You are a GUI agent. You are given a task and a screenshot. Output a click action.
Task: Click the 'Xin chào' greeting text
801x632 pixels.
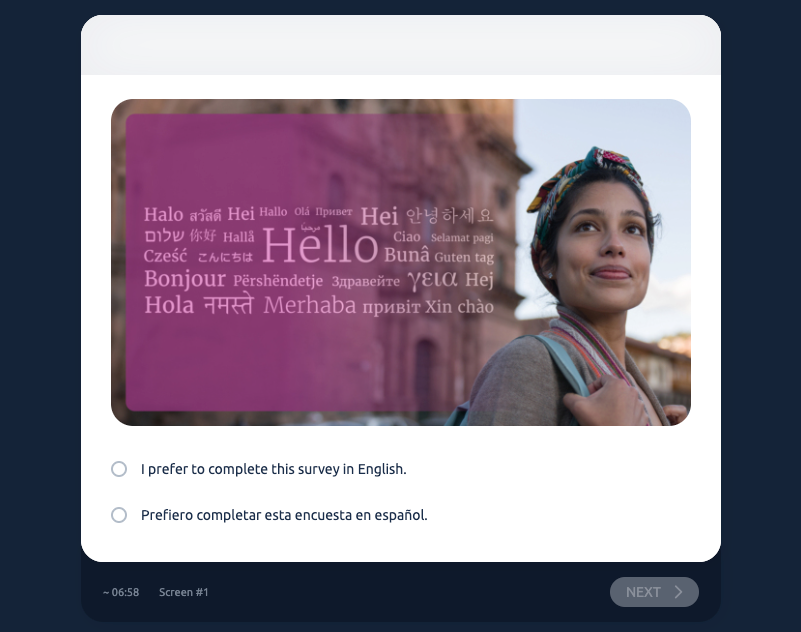pyautogui.click(x=459, y=307)
